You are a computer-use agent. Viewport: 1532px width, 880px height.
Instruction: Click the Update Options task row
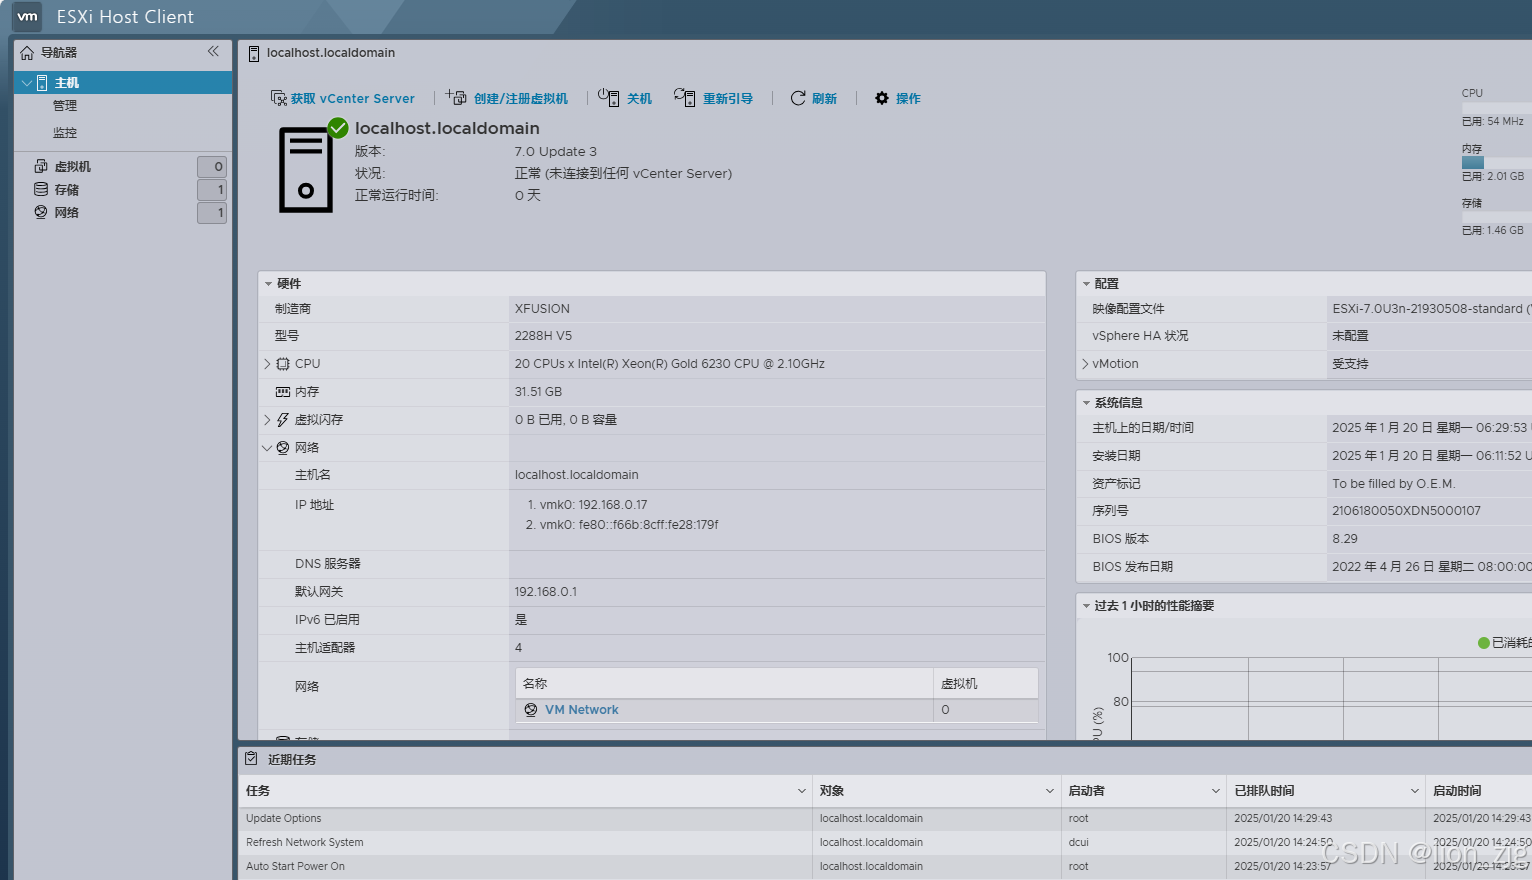click(884, 819)
